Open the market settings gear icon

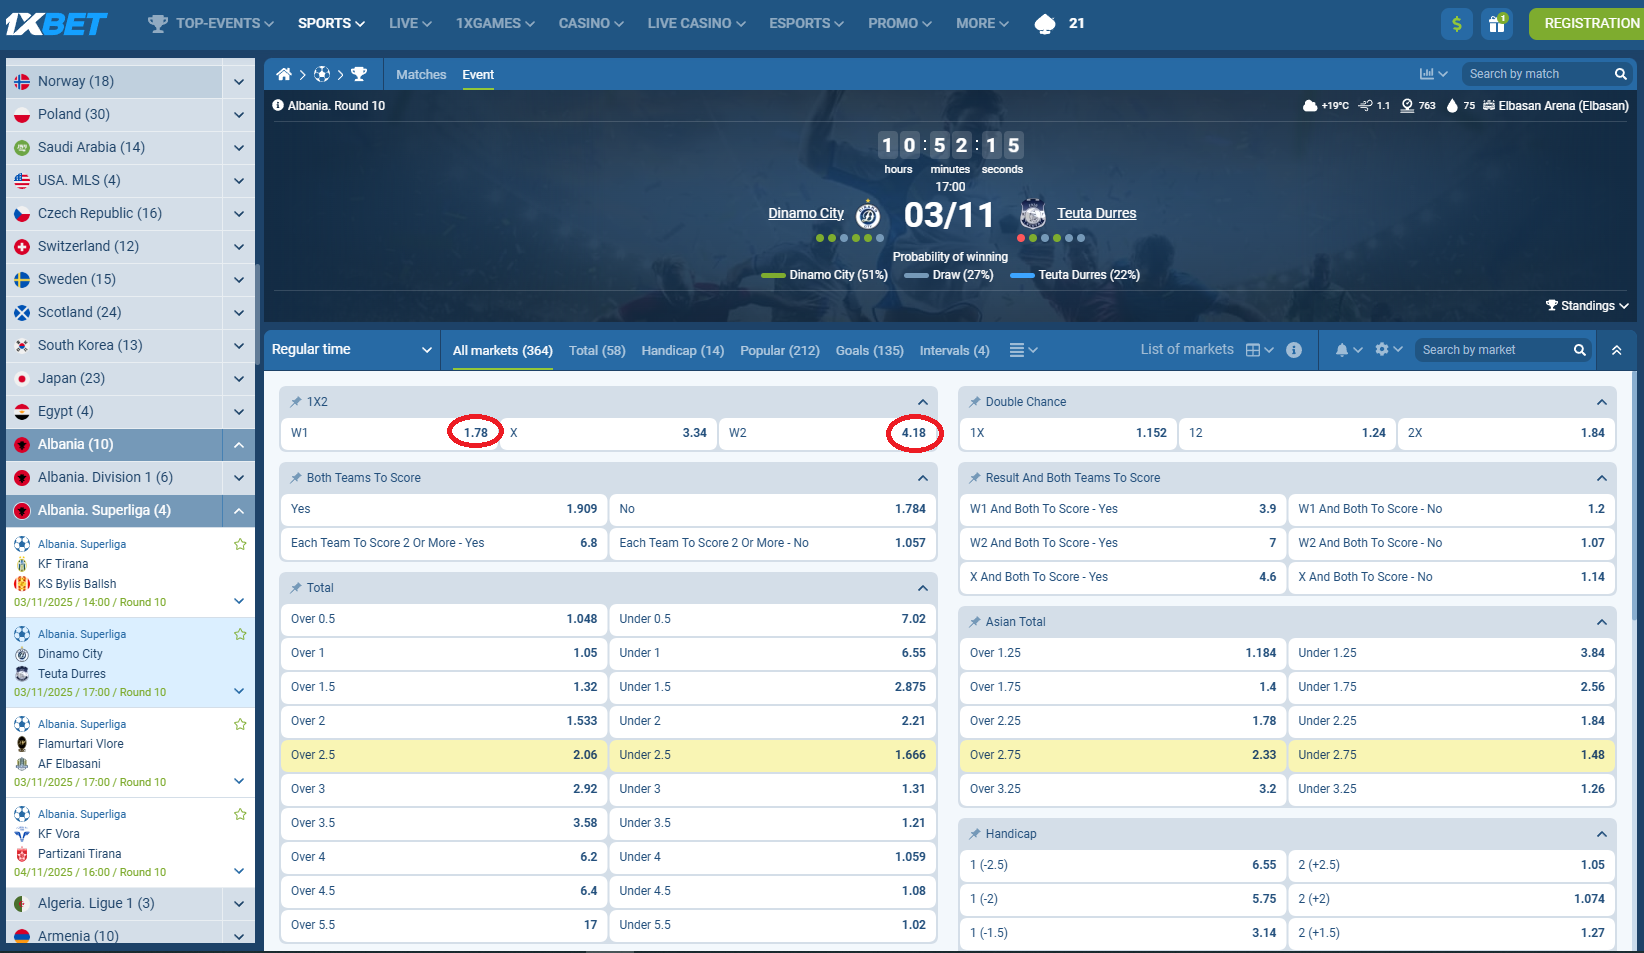tap(1382, 350)
